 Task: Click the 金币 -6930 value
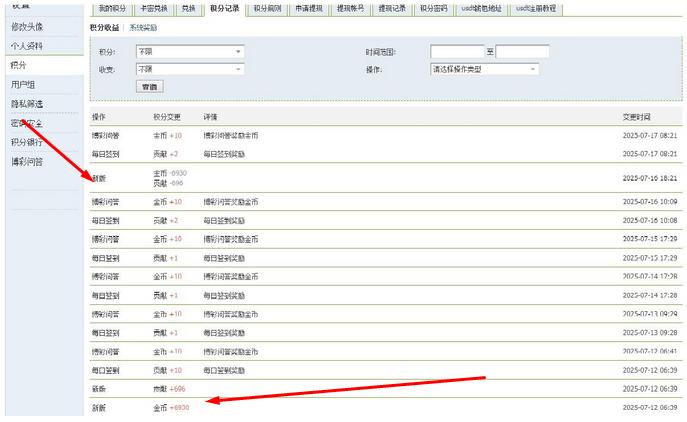170,173
